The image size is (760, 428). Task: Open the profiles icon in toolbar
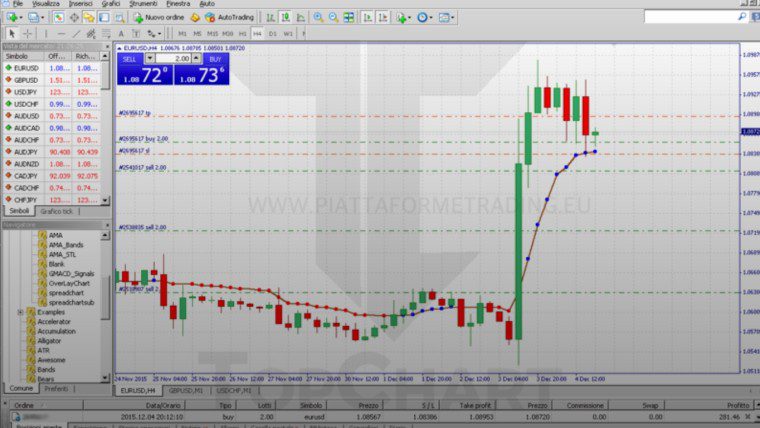click(34, 18)
